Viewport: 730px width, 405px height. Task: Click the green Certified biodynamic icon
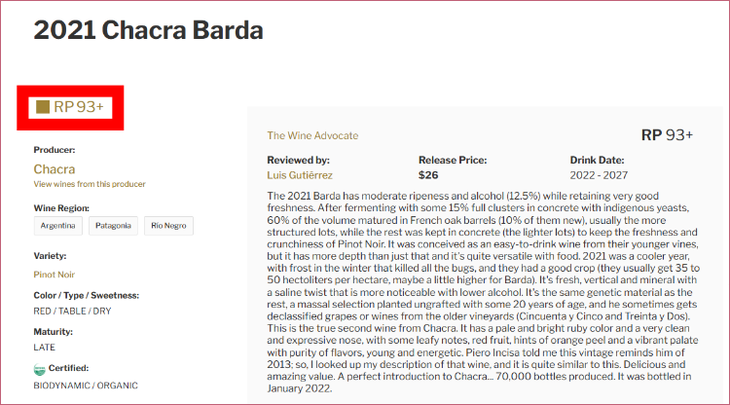pos(40,370)
